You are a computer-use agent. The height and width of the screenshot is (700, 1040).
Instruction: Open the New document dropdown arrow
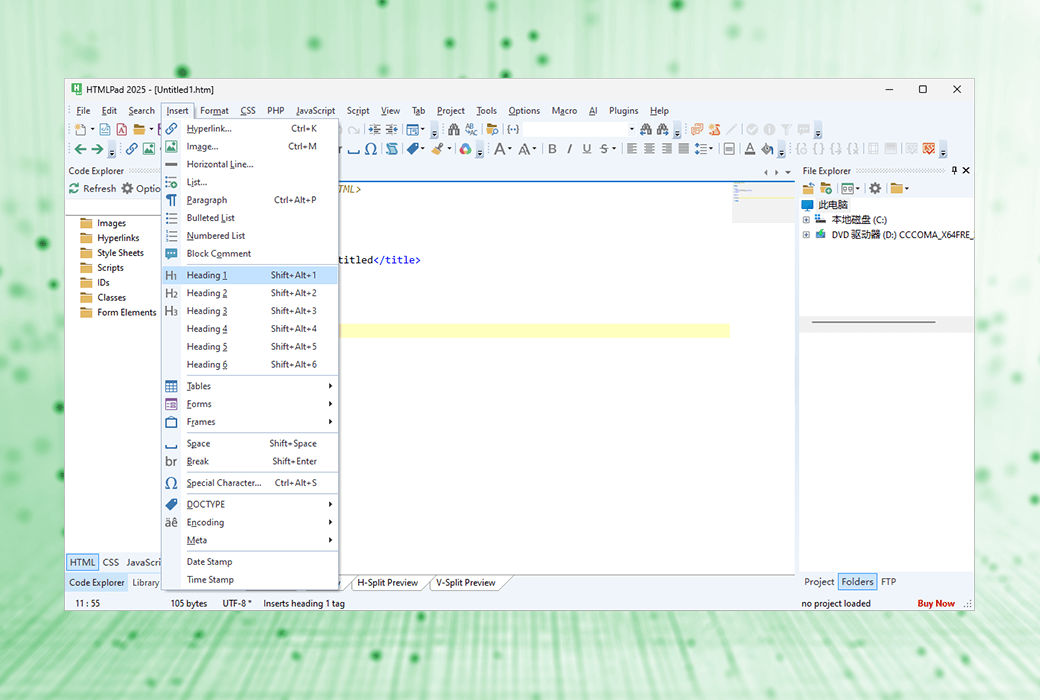click(92, 129)
